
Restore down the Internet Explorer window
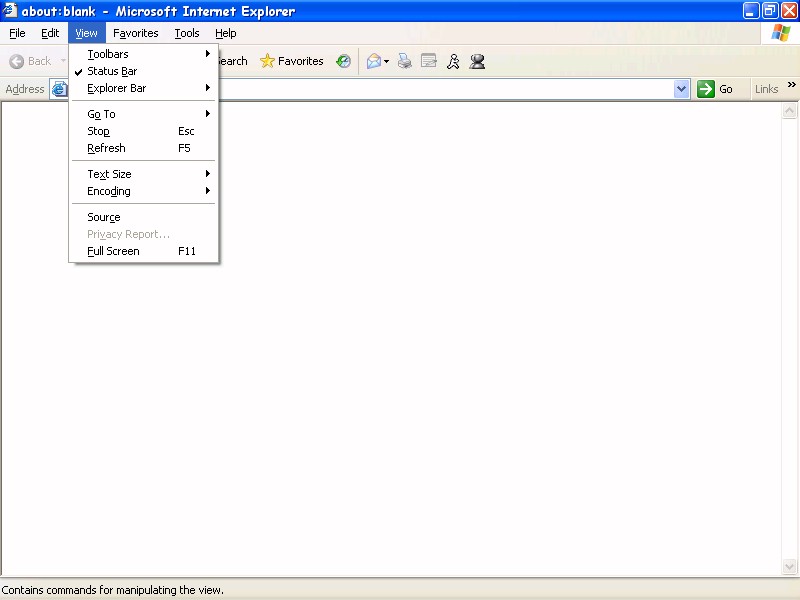770,11
